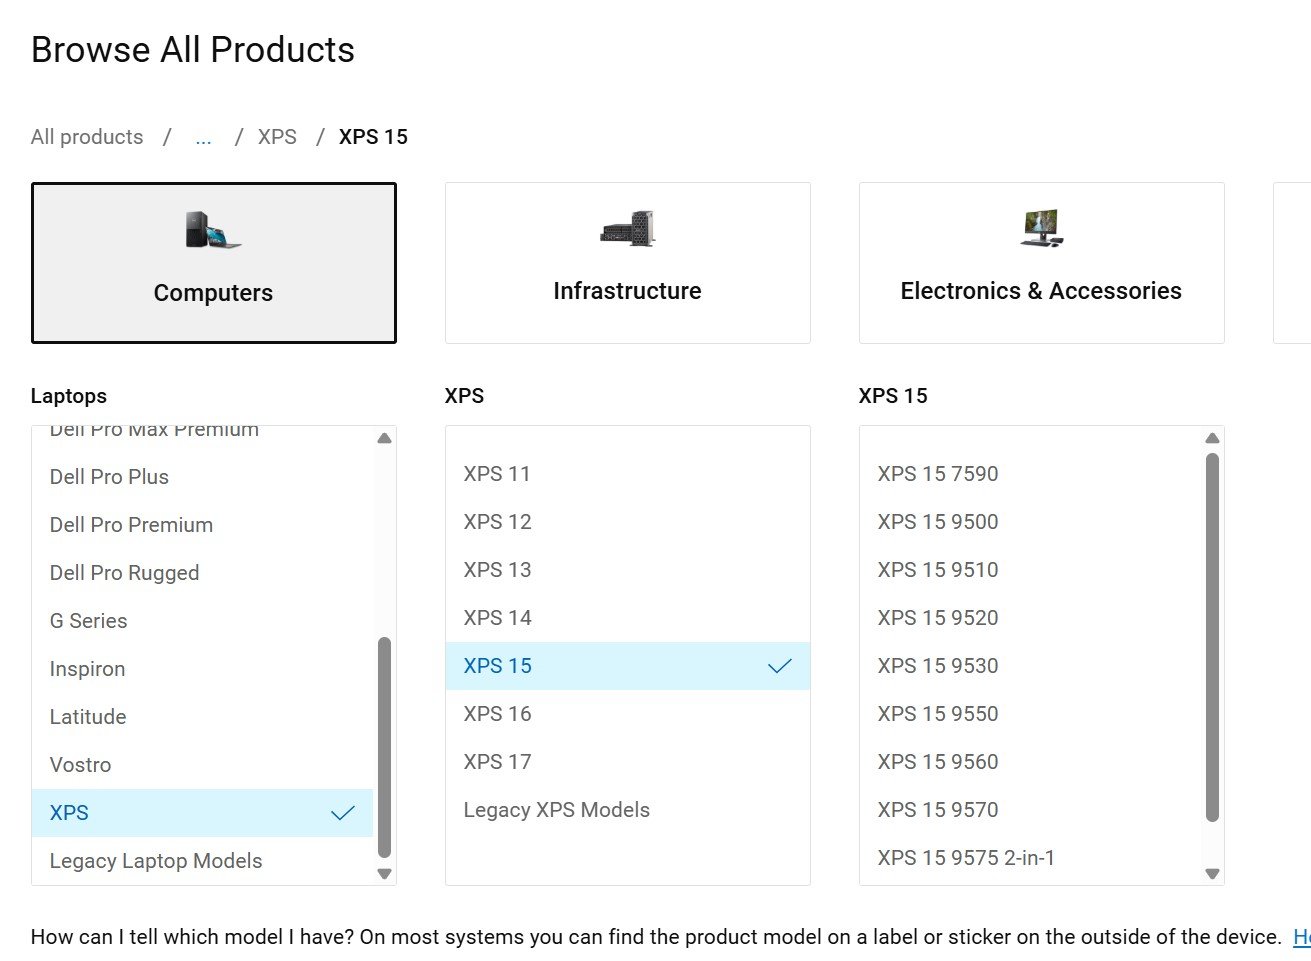Viewport: 1311px width, 961px height.
Task: Click the XPS 15 list scroll-down arrow
Action: [1212, 873]
